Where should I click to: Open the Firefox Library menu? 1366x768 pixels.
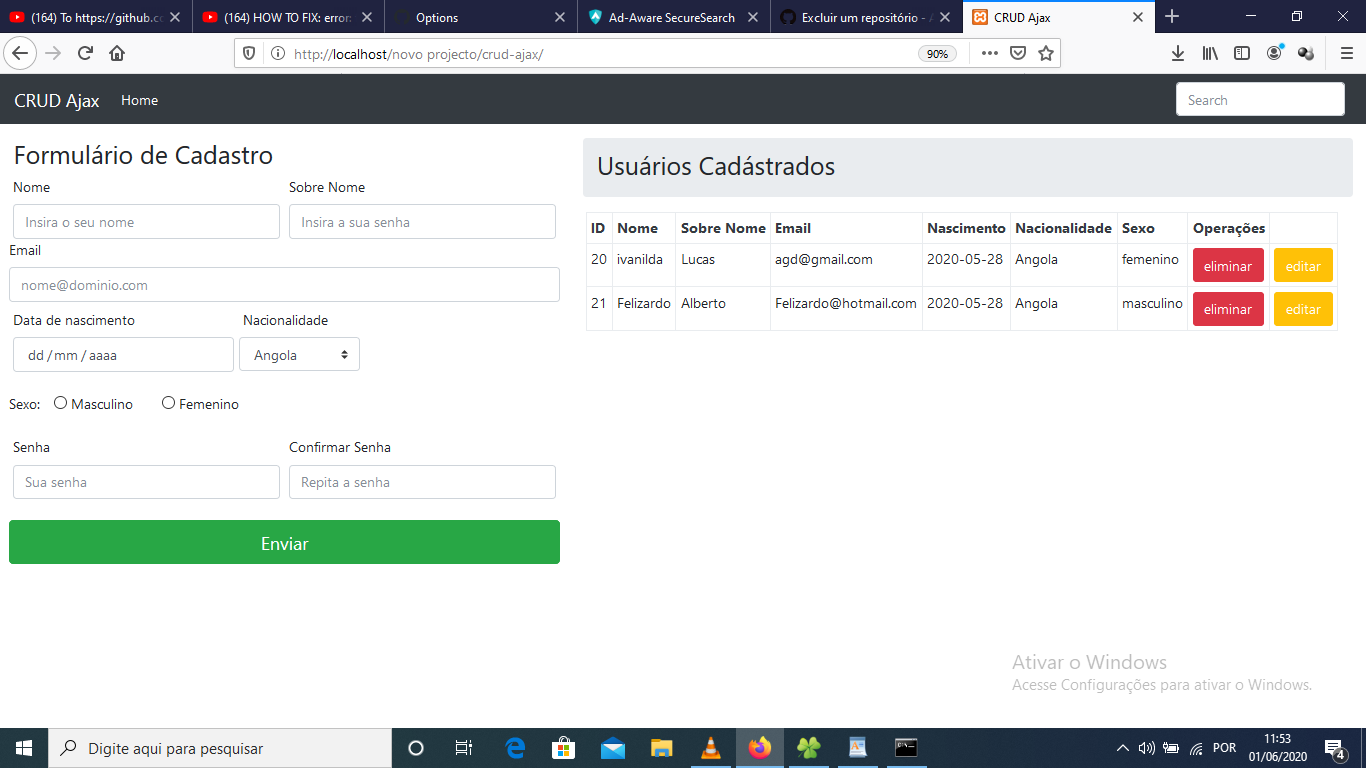coord(1209,52)
